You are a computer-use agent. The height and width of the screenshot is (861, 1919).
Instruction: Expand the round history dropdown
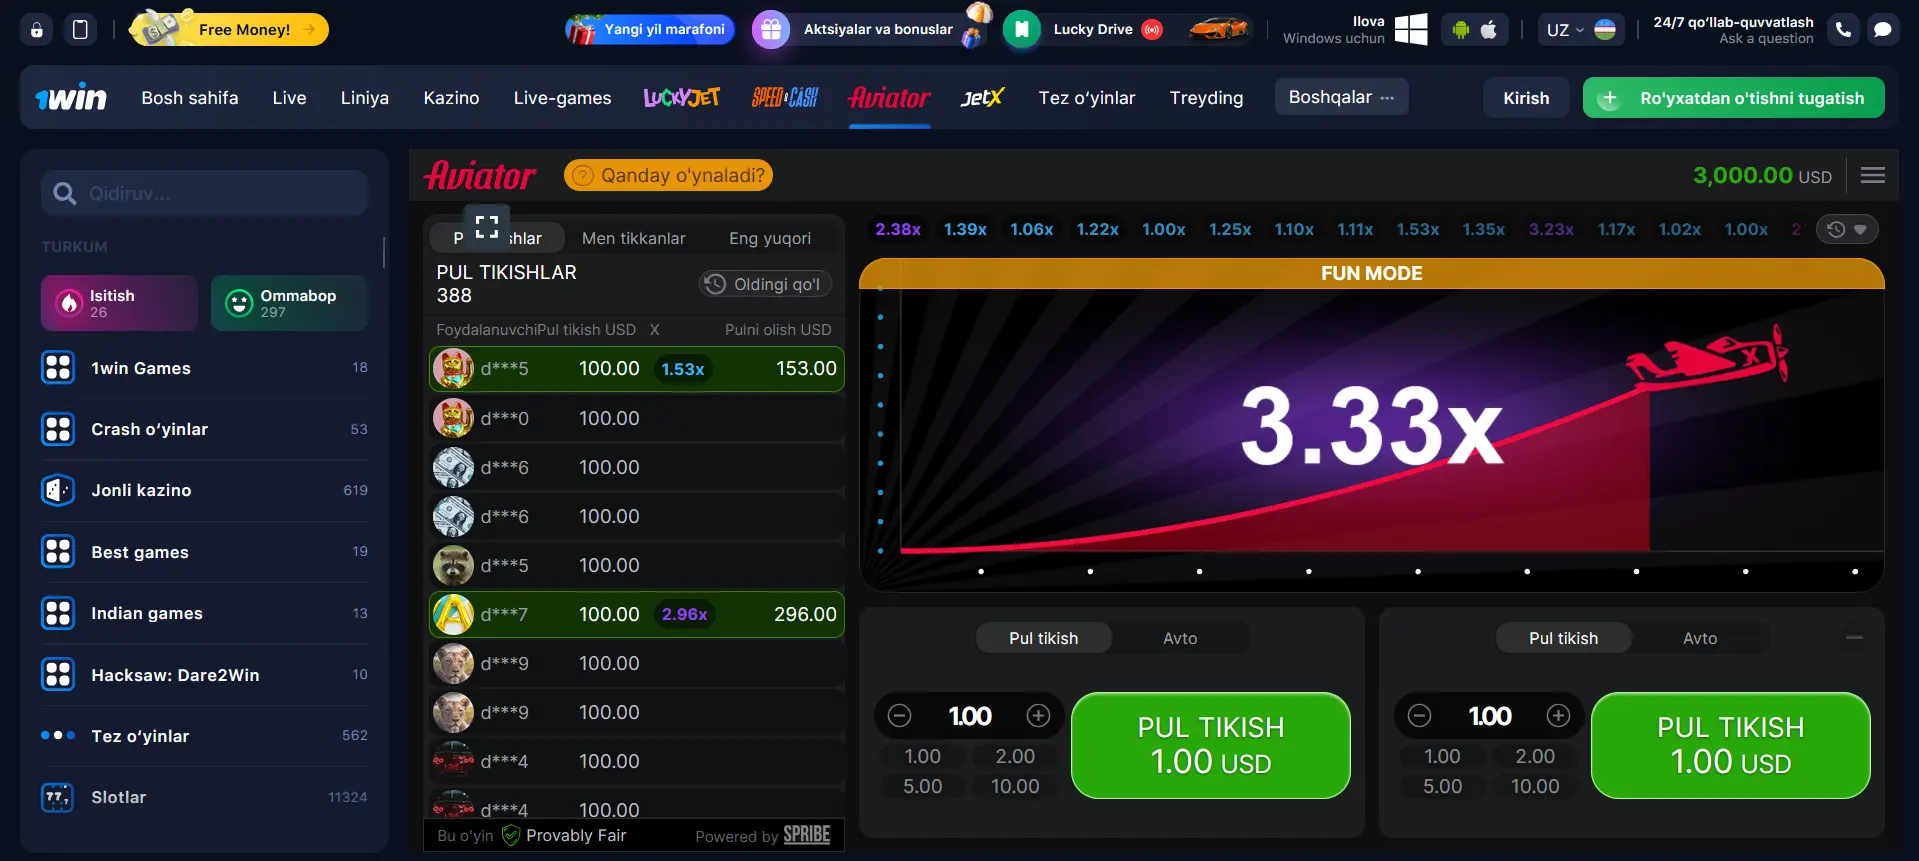(1846, 229)
